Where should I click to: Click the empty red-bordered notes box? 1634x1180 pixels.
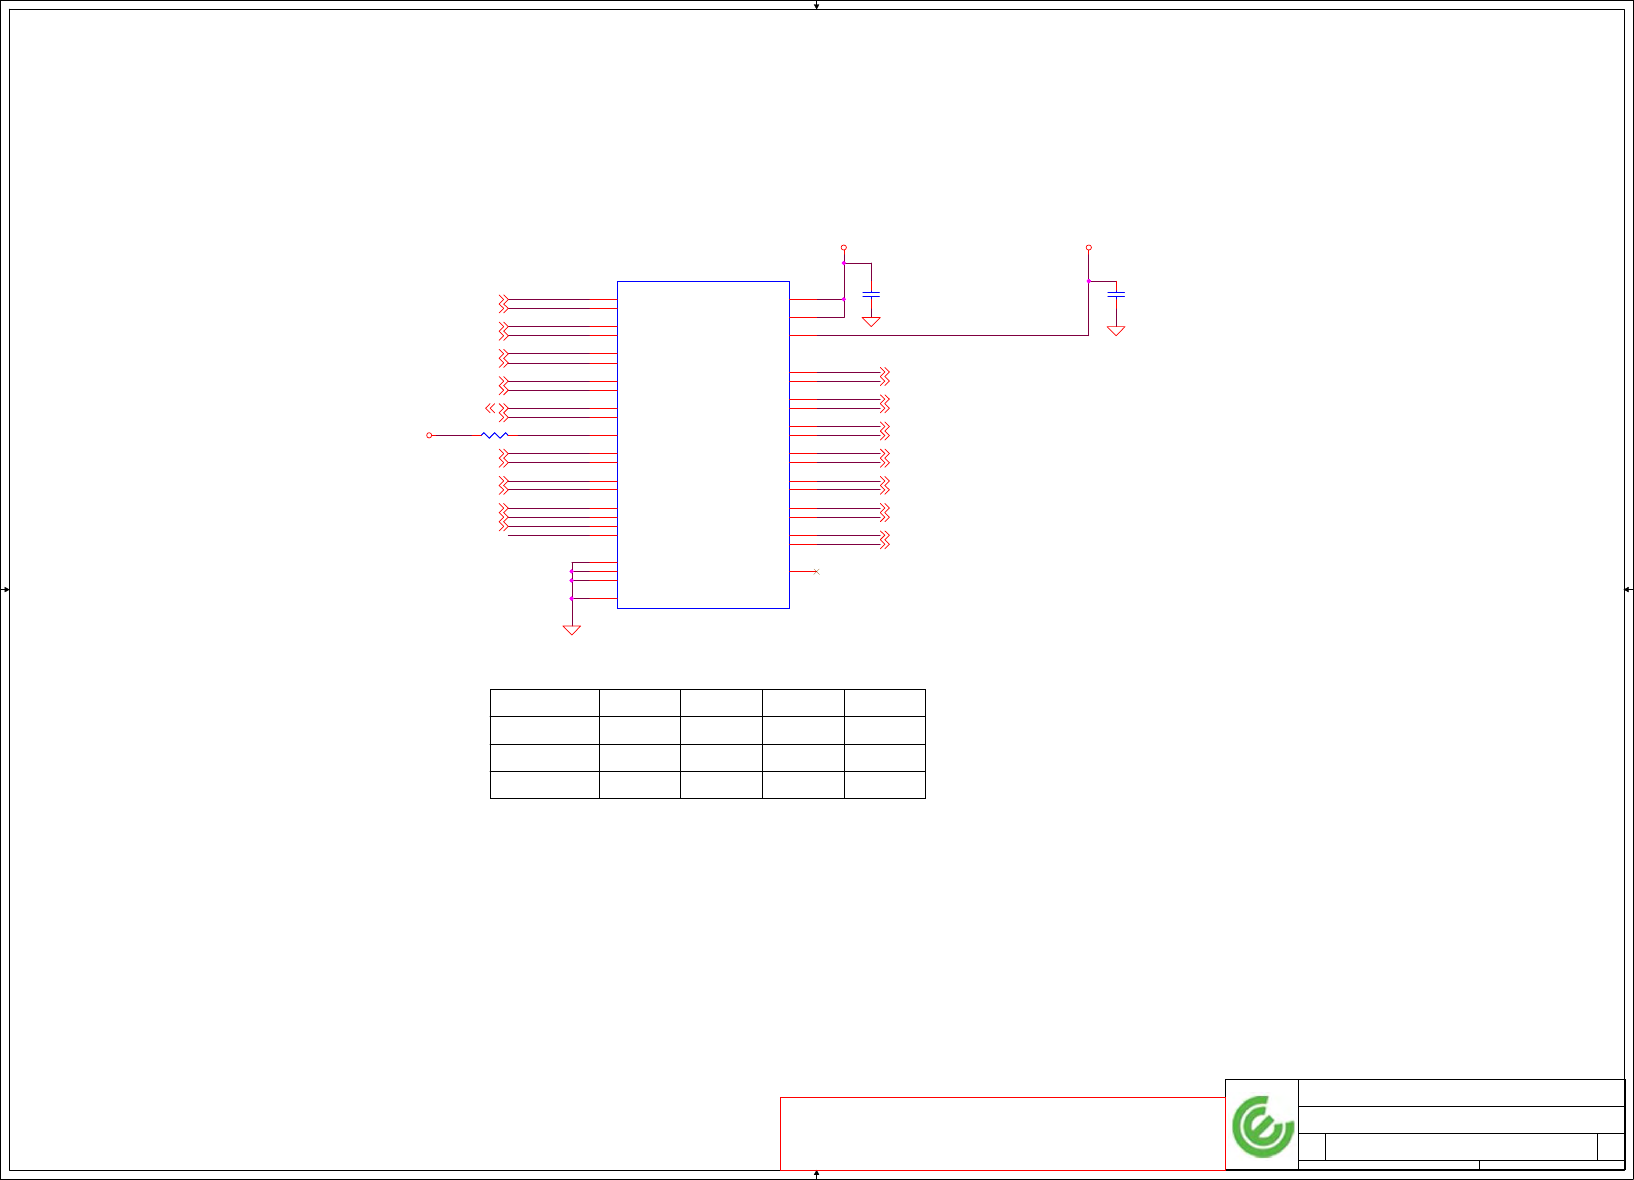(x=1002, y=1134)
